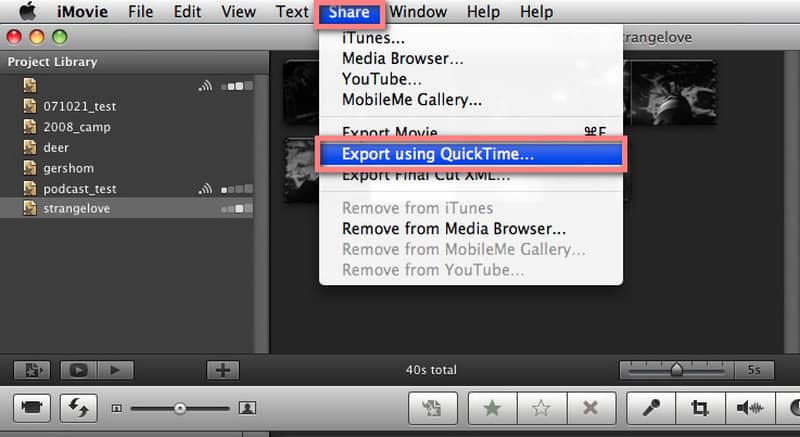Click the podcast_test project file icon
This screenshot has height=437, width=800.
30,188
